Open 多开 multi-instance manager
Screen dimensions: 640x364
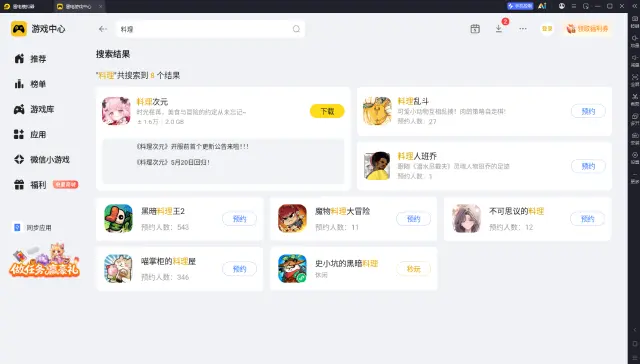tap(635, 119)
